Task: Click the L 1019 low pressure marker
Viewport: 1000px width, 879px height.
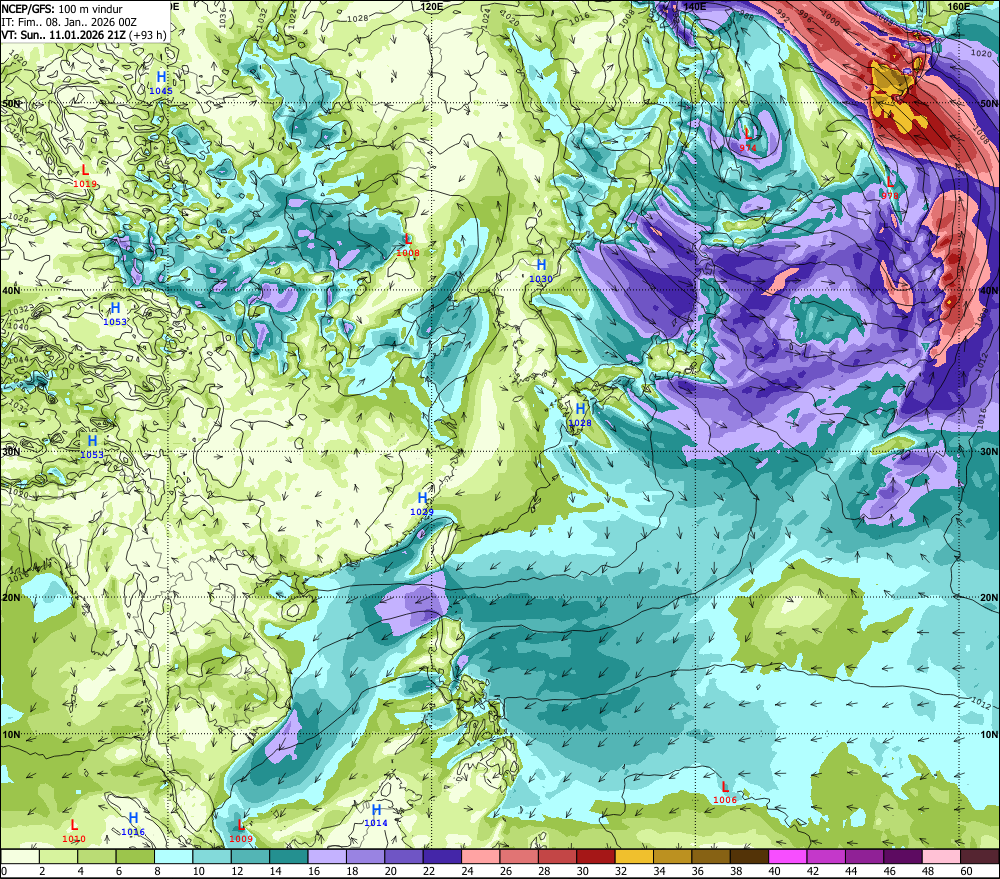Action: click(x=85, y=176)
